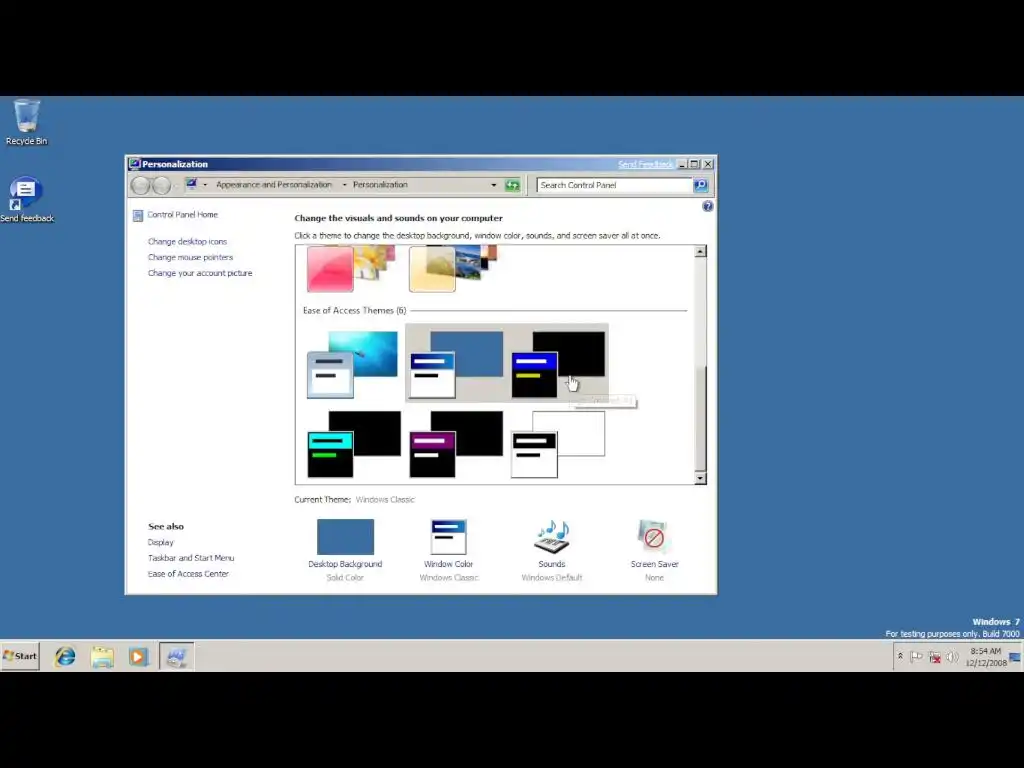Screen dimensions: 1024x768
Task: Click the Control Panel icon in address bar
Action: point(191,185)
